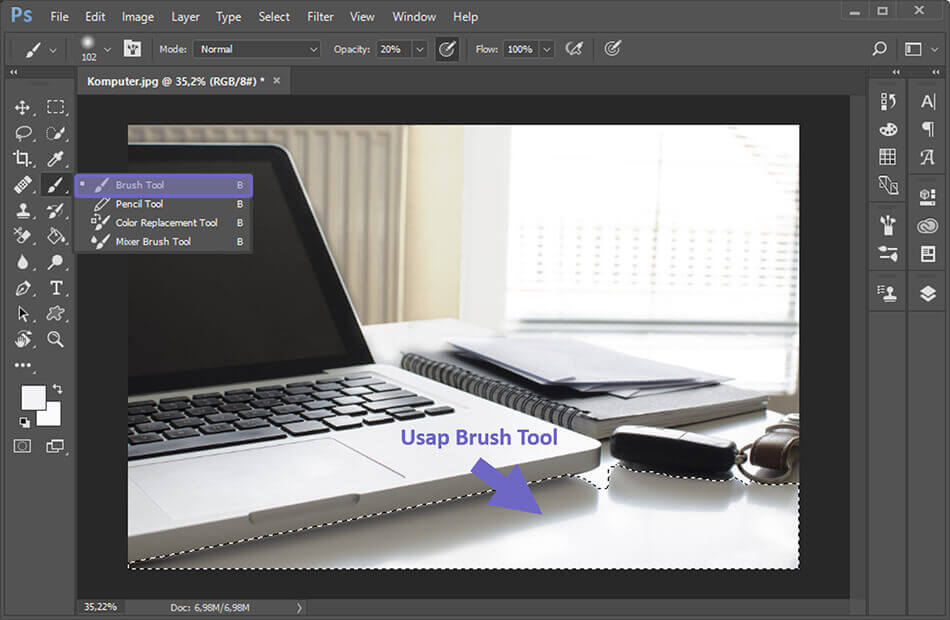
Task: Open the Mode Normal dropdown
Action: pos(257,49)
